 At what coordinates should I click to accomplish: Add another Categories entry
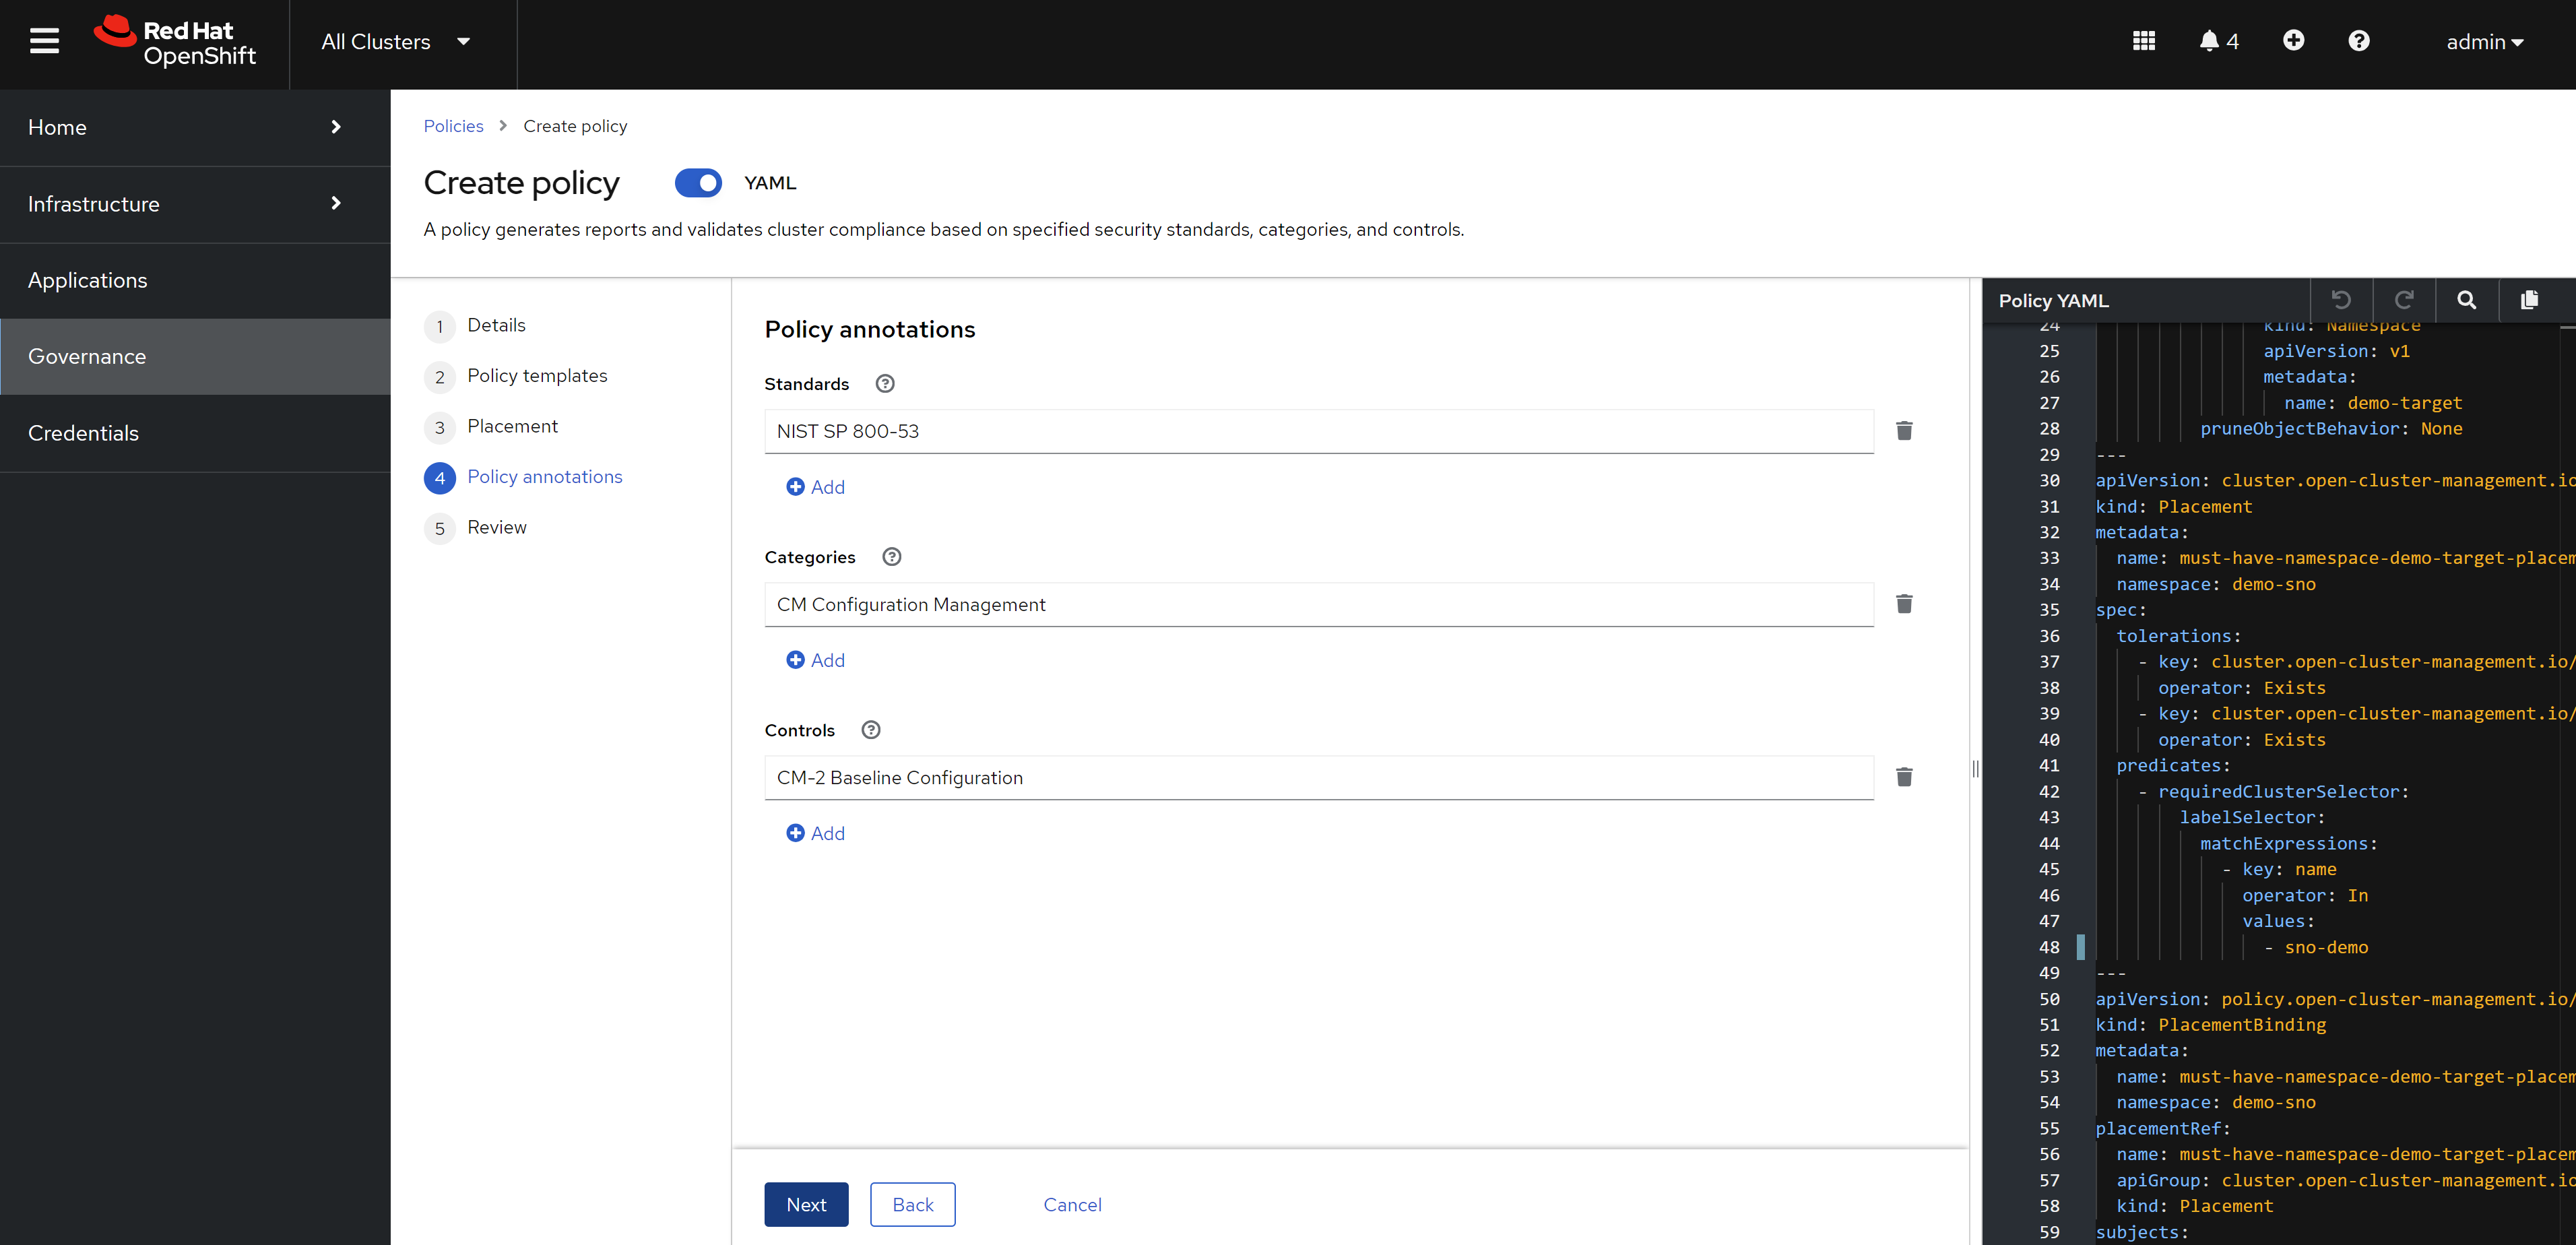[816, 660]
